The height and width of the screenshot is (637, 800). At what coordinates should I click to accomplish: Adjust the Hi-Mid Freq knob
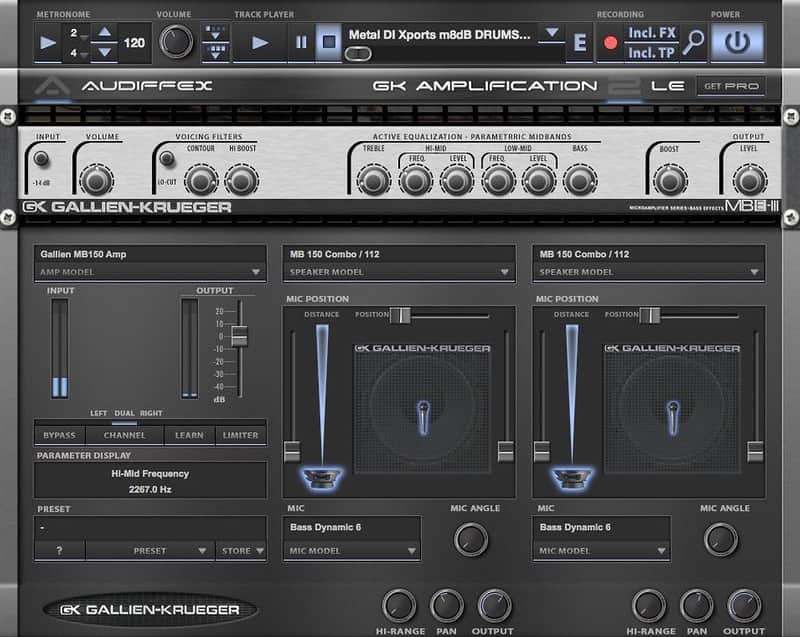pyautogui.click(x=415, y=181)
